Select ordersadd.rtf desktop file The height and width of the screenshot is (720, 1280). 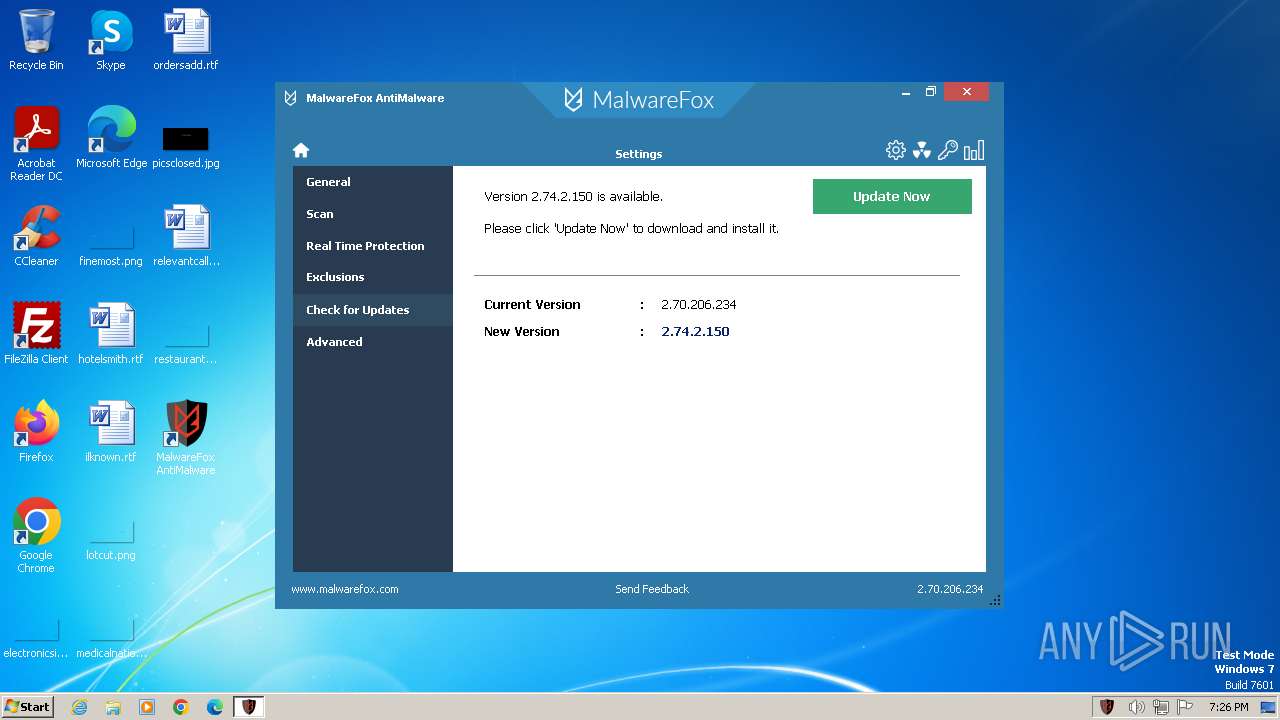click(186, 41)
